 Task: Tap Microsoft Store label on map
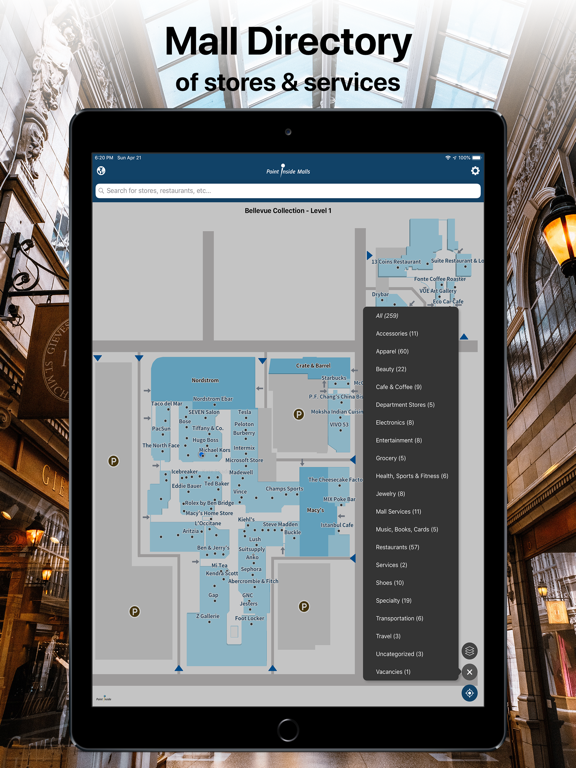[x=244, y=460]
